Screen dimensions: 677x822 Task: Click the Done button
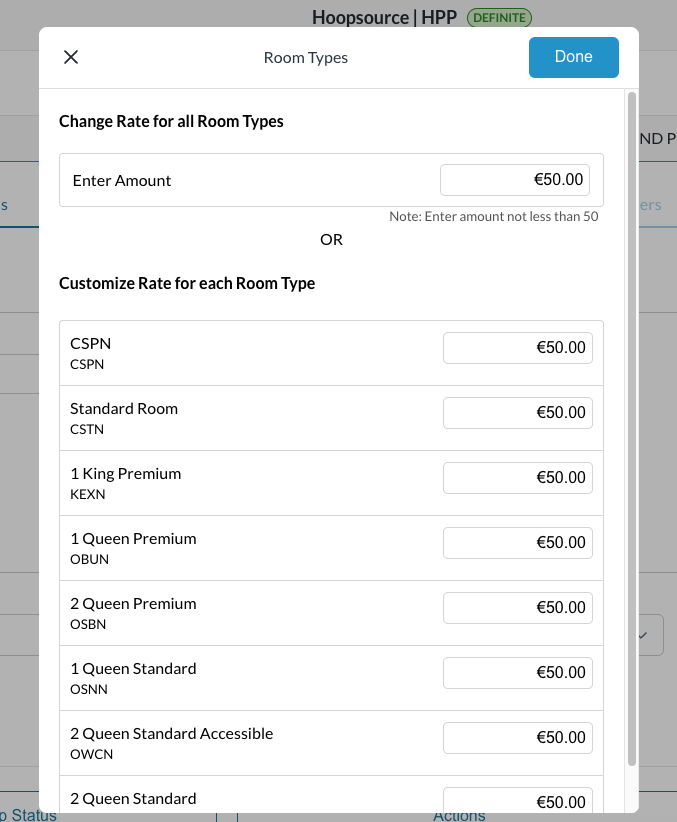pyautogui.click(x=573, y=57)
